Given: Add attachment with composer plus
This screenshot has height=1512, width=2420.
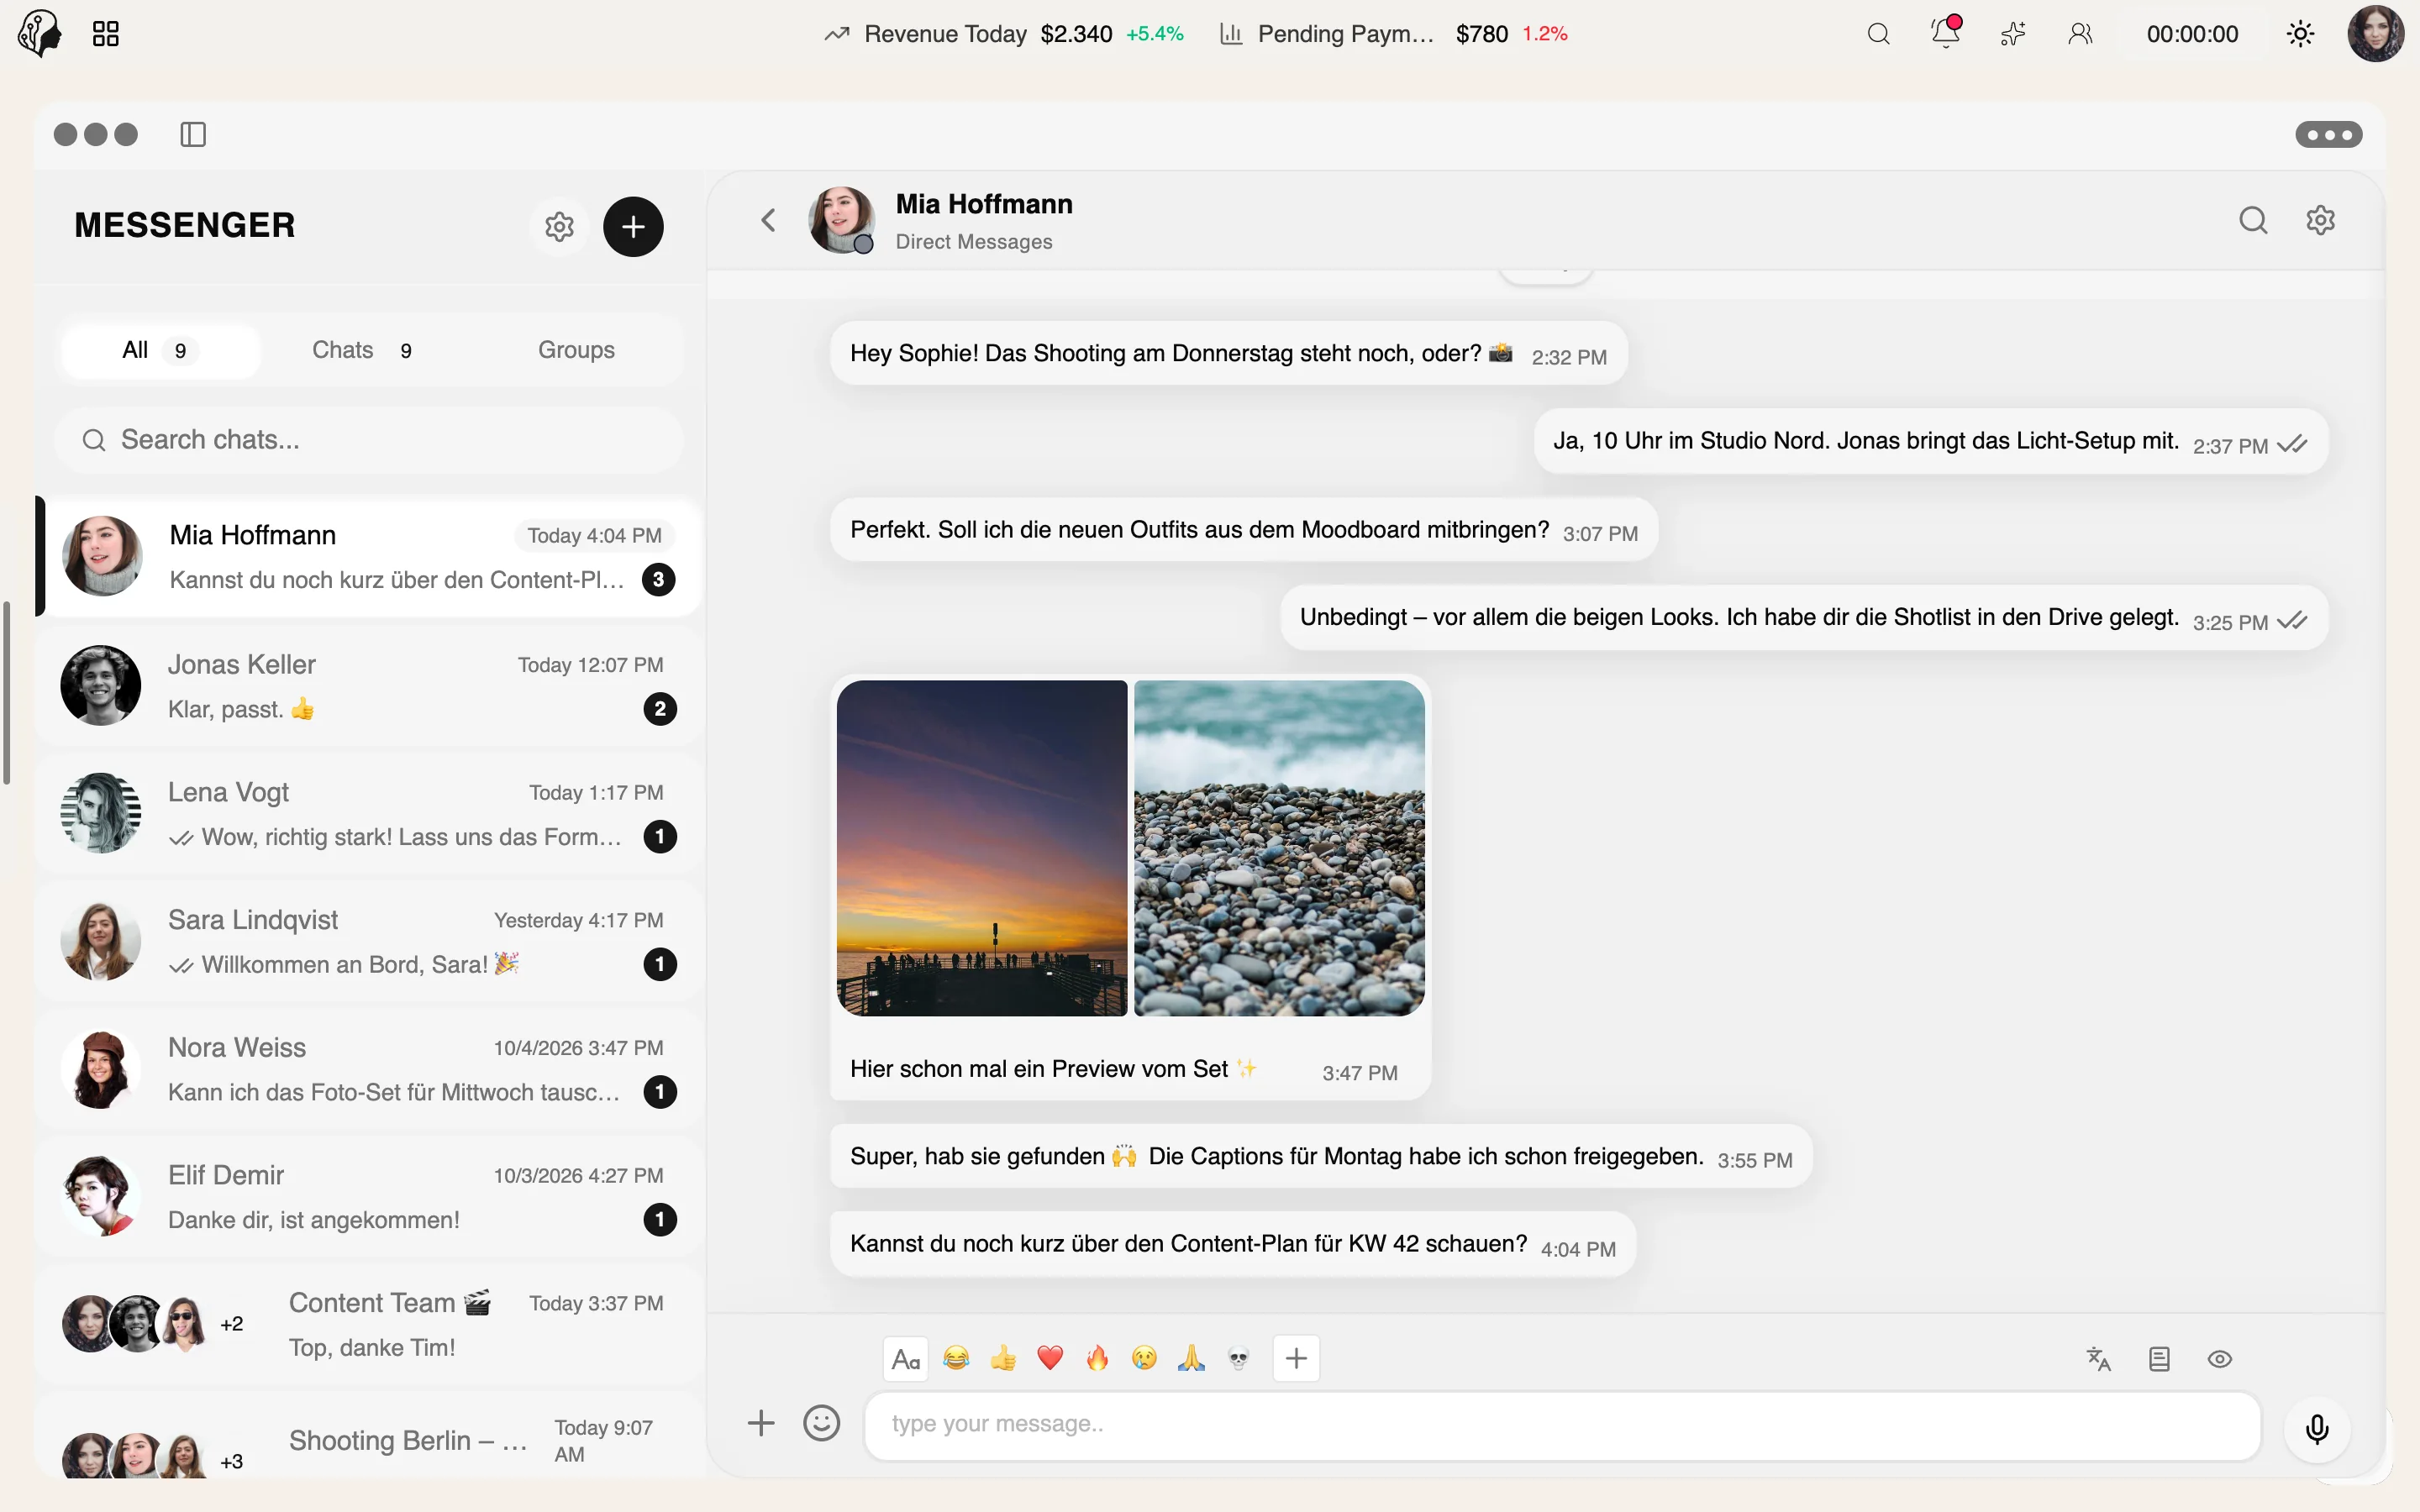Looking at the screenshot, I should [x=761, y=1423].
